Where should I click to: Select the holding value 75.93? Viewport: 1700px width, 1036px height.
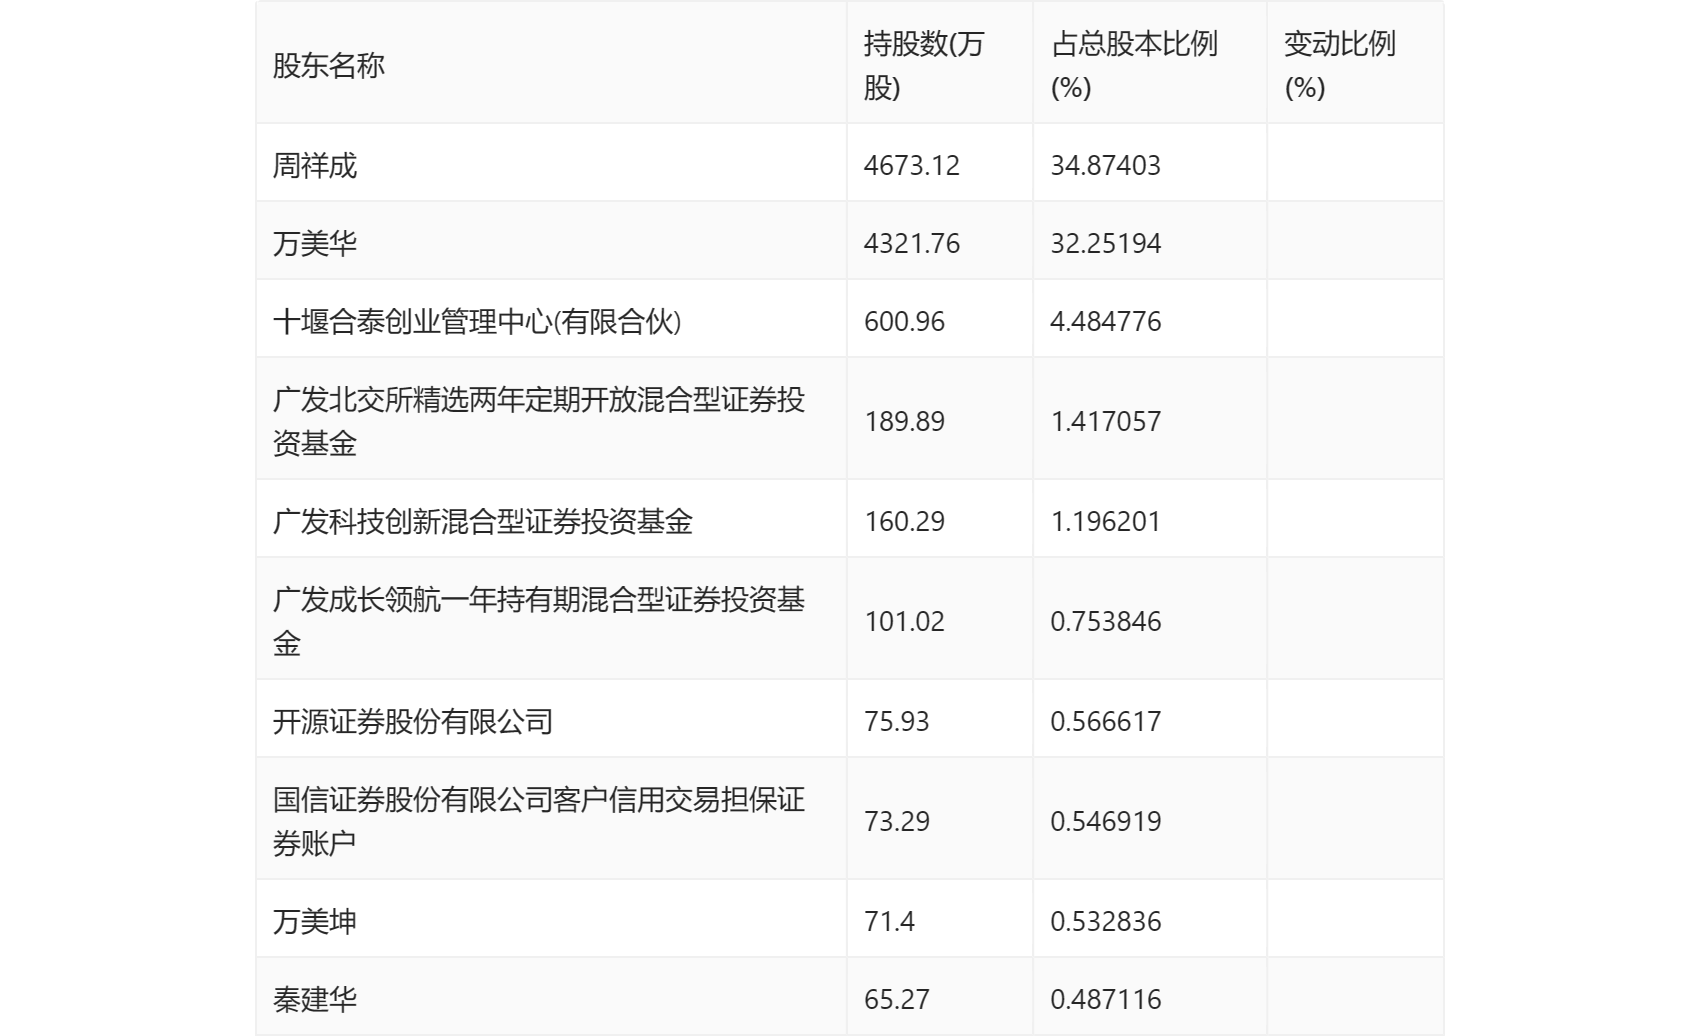click(x=897, y=721)
